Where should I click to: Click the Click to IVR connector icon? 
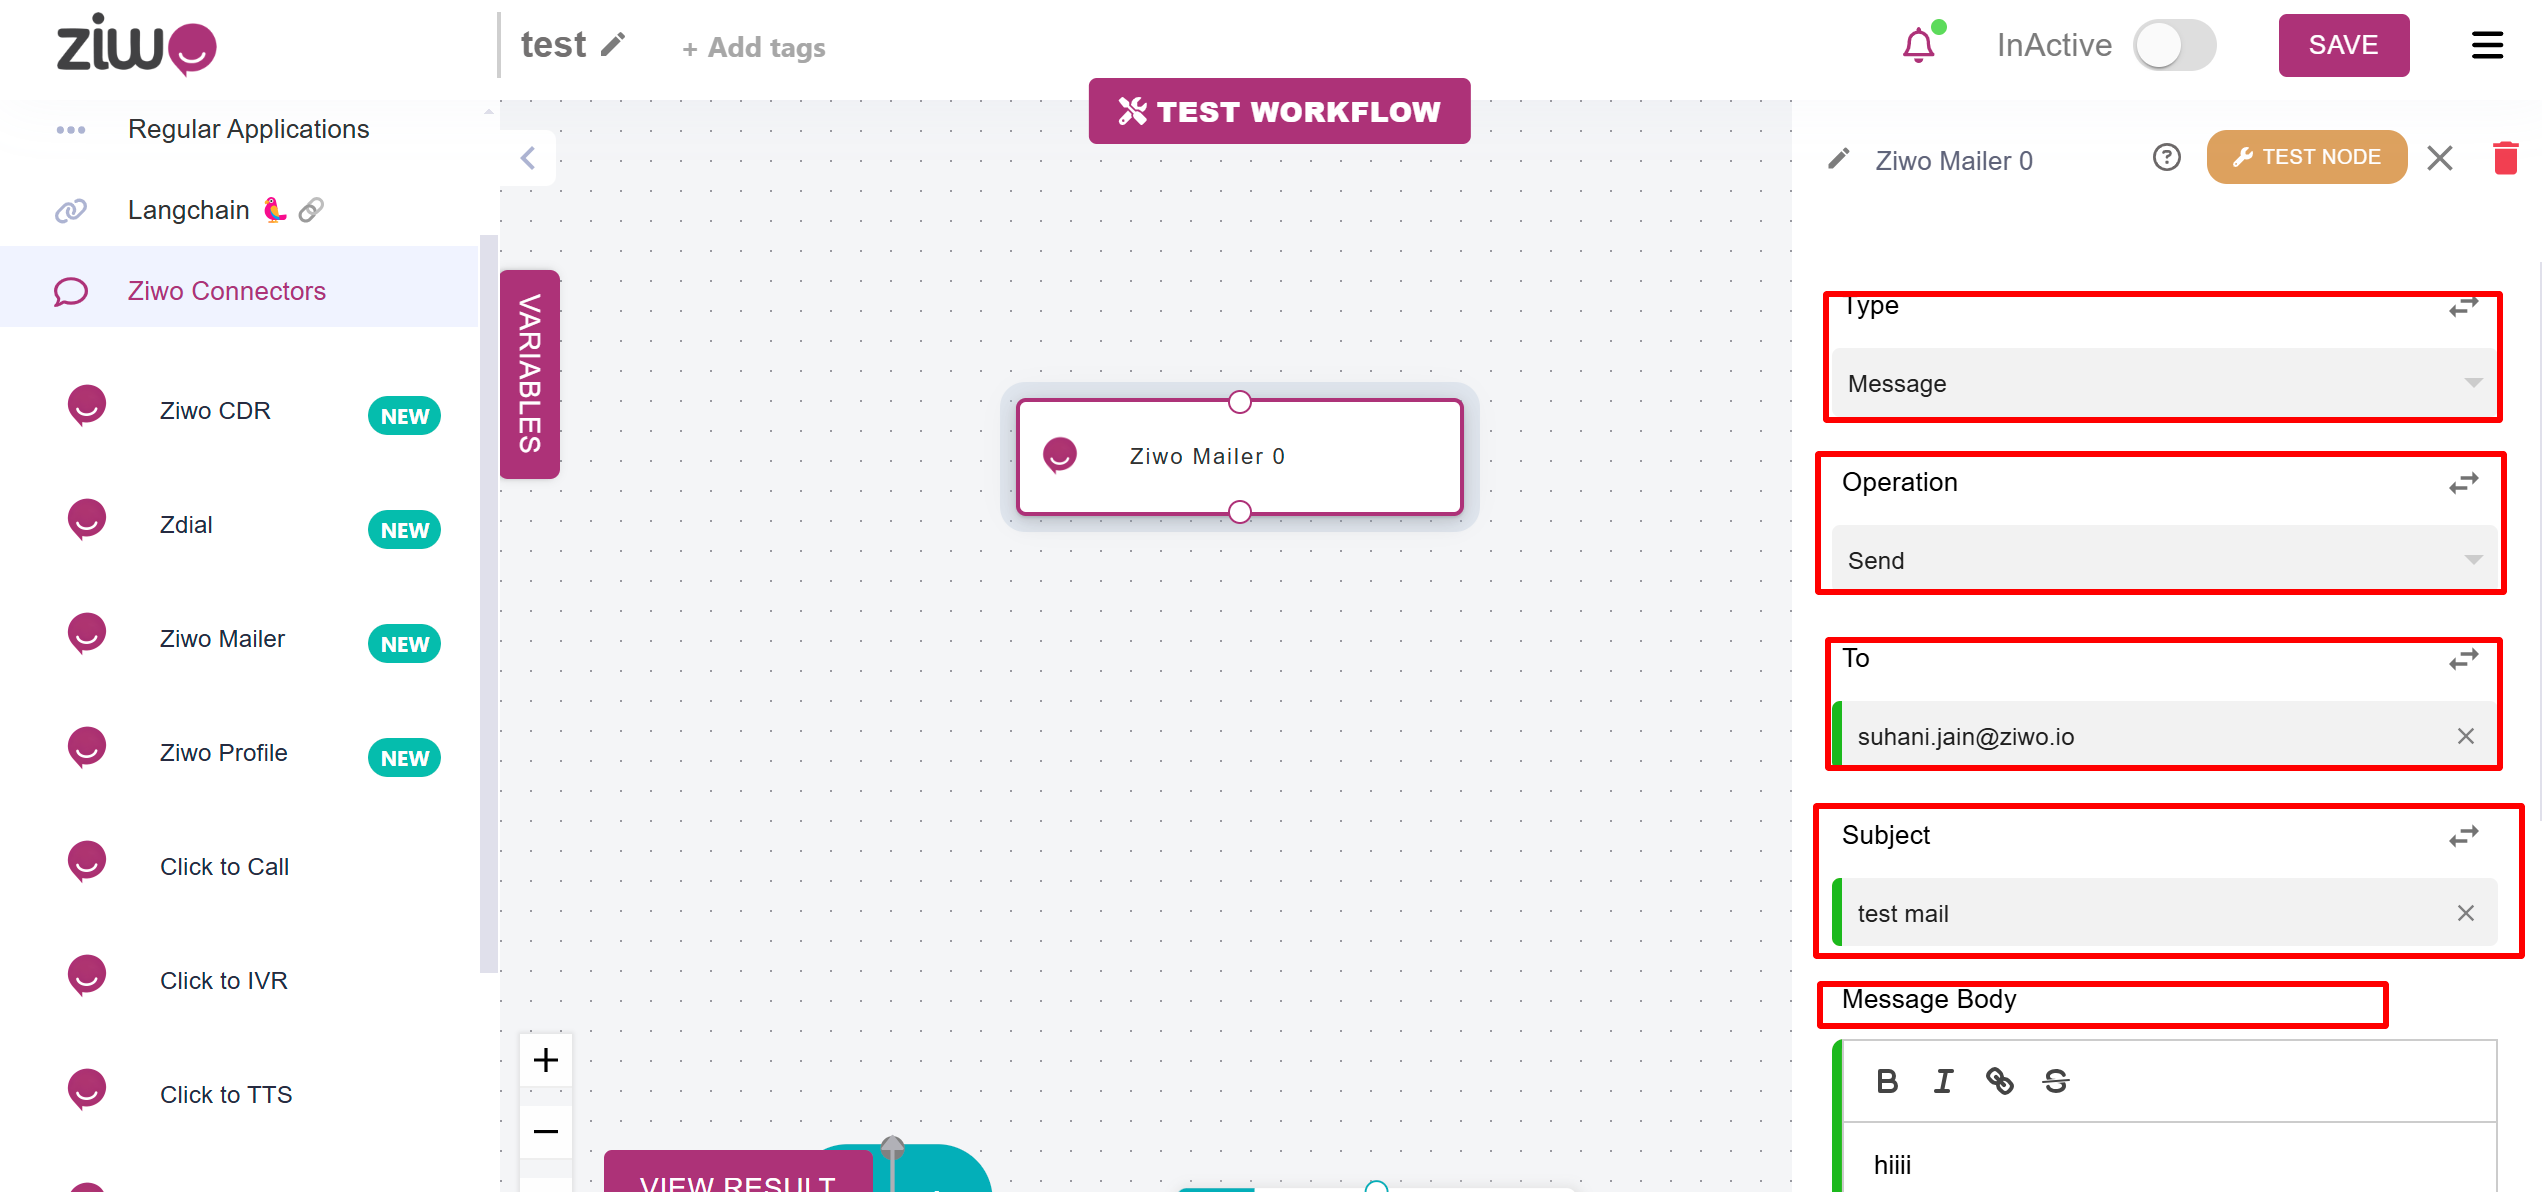(87, 976)
